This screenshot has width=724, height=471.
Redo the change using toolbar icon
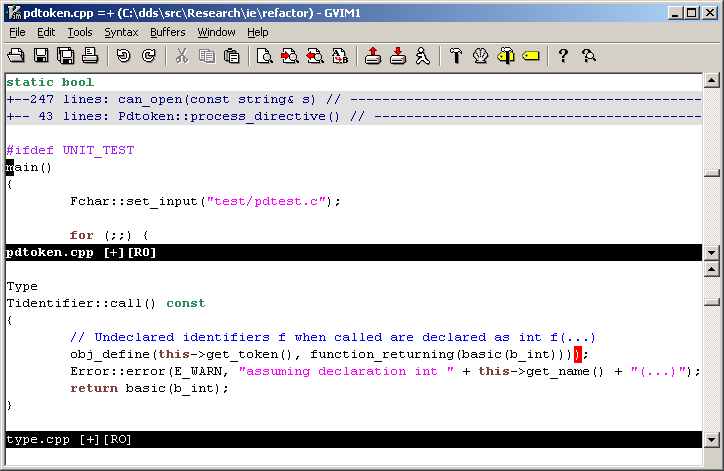coord(148,56)
